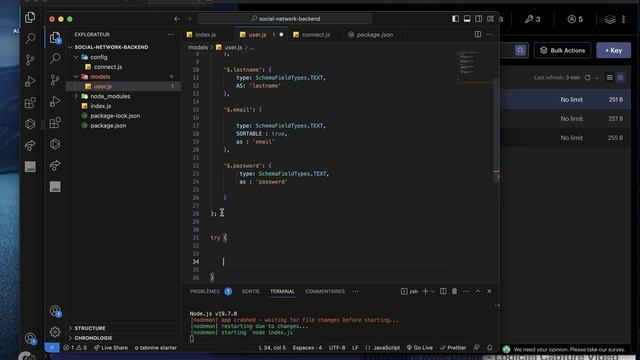The image size is (640, 360).
Task: Collapse the models folder
Action: pyautogui.click(x=76, y=77)
